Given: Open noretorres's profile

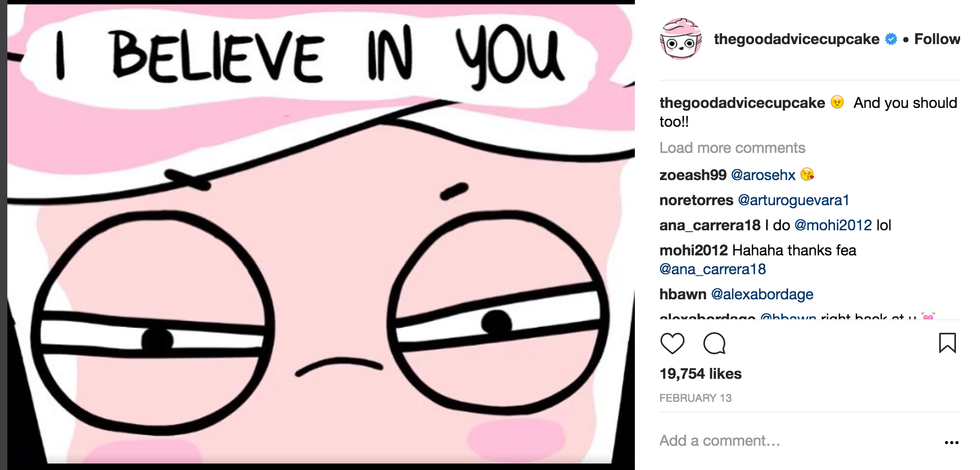Looking at the screenshot, I should pos(696,201).
